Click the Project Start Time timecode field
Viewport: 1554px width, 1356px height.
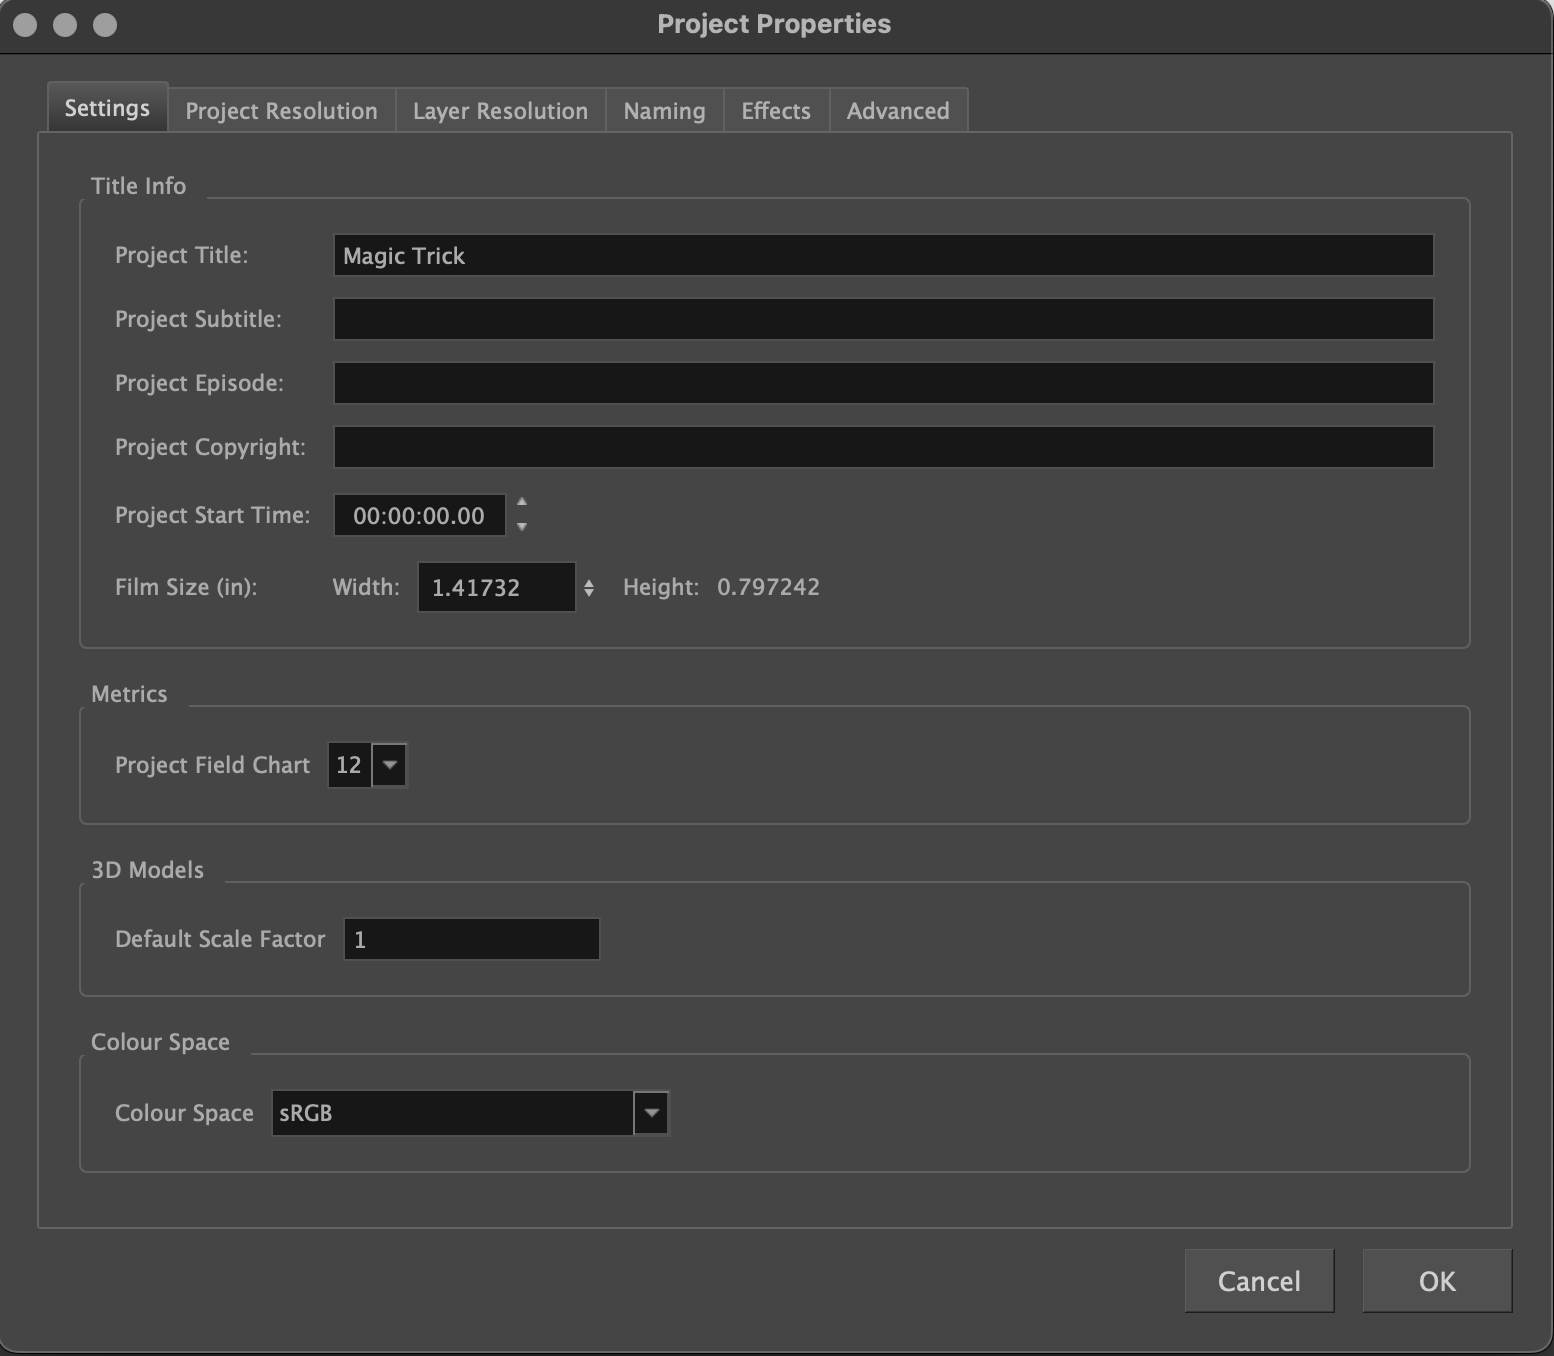(x=419, y=516)
